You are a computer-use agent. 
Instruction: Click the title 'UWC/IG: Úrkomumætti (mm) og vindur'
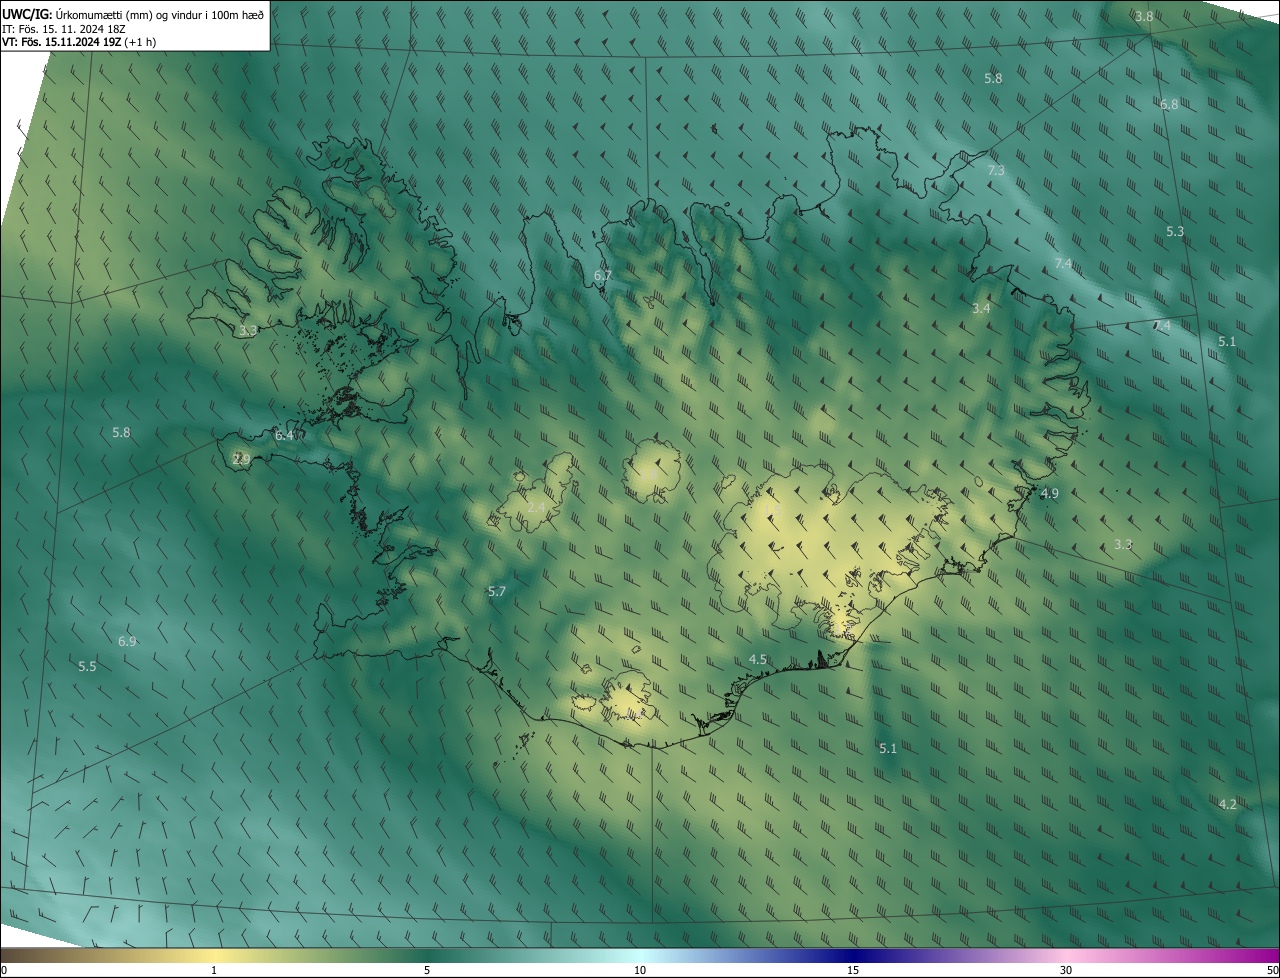tap(133, 14)
